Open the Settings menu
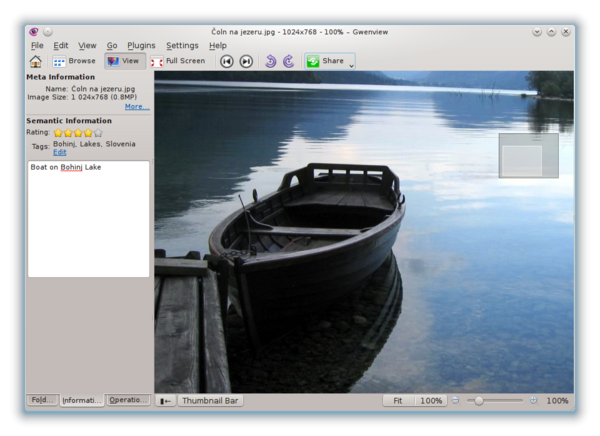Viewport: 600px width, 436px height. point(182,45)
